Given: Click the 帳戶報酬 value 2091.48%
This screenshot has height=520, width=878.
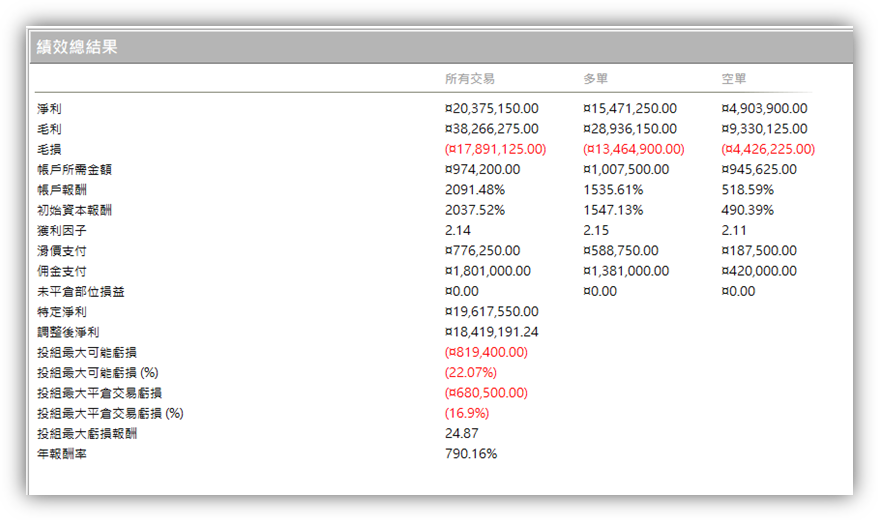Looking at the screenshot, I should (x=475, y=190).
